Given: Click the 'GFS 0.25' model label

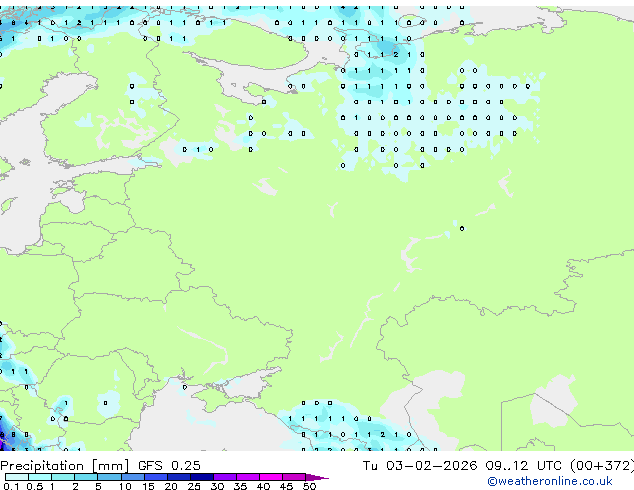Looking at the screenshot, I should click(x=169, y=466).
